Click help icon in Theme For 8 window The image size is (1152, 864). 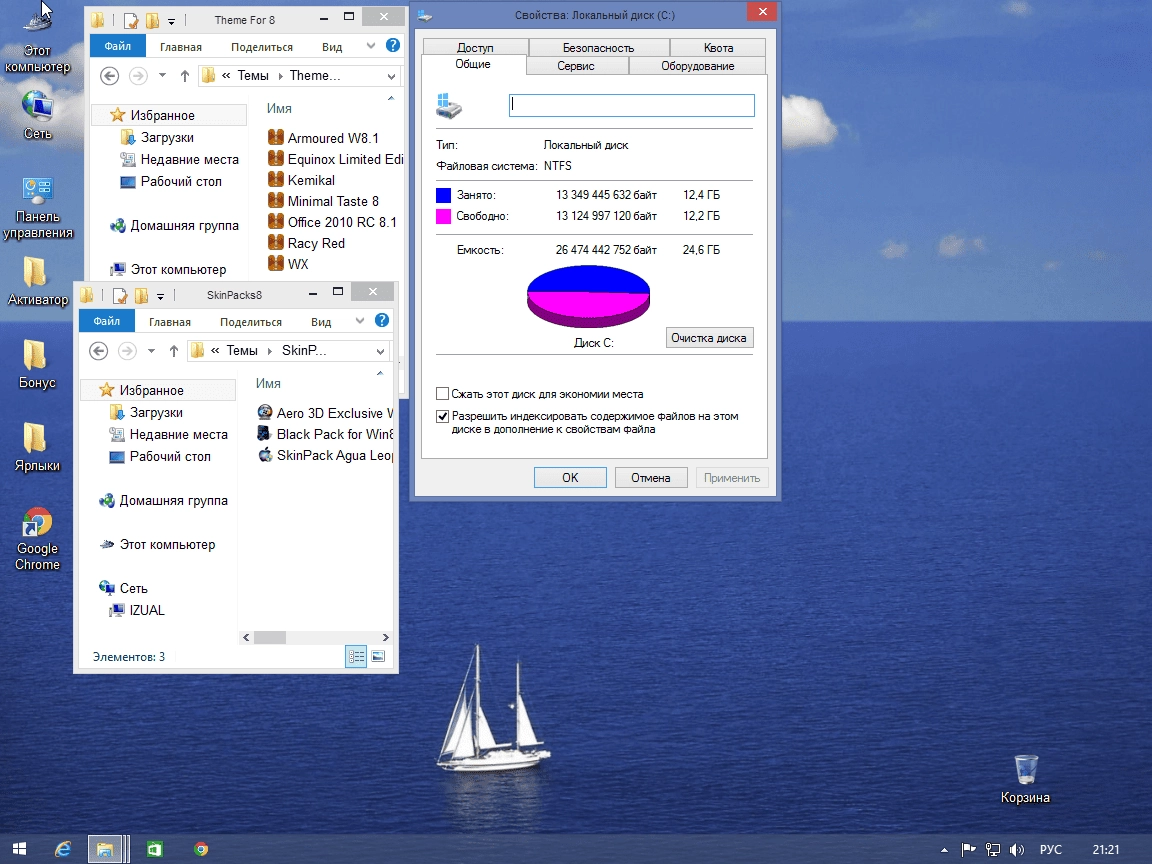click(393, 46)
